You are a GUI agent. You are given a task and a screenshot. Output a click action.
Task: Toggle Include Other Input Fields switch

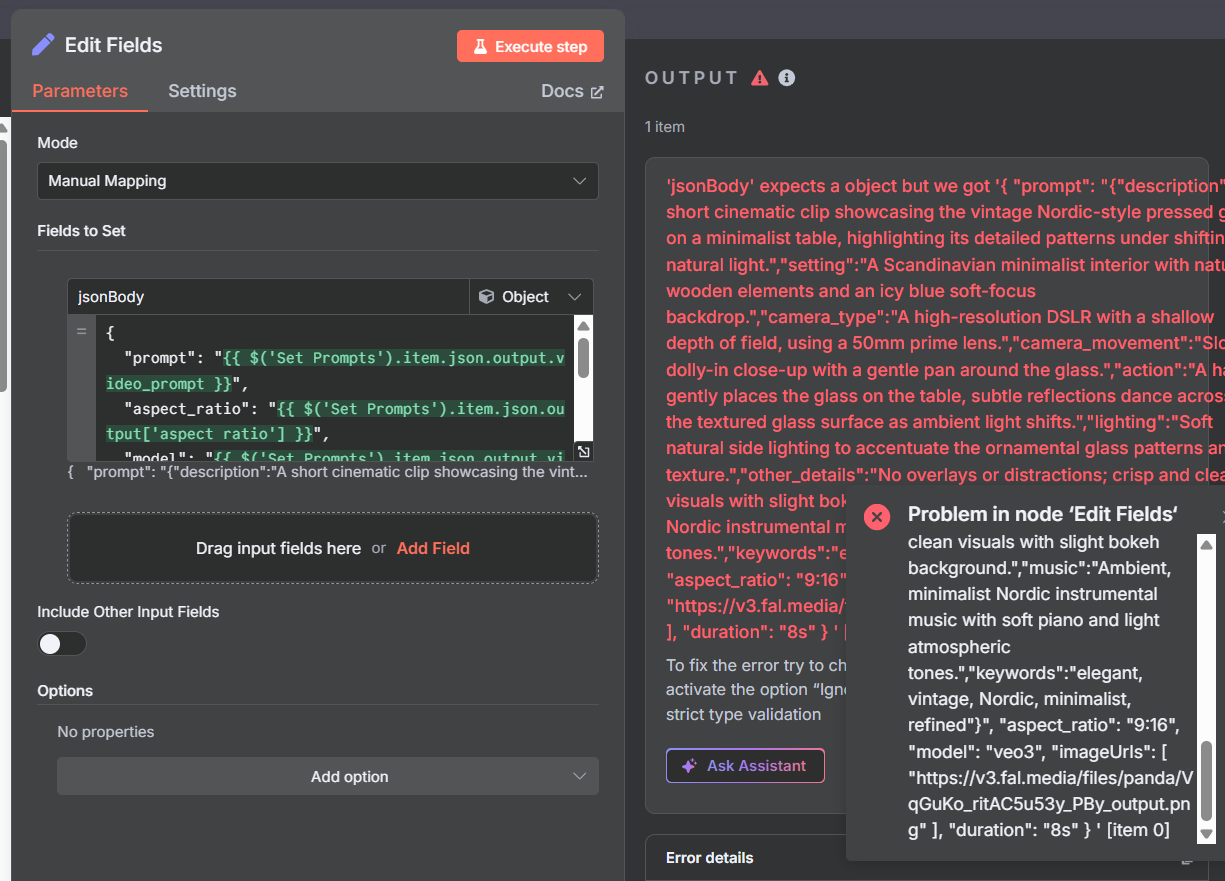(62, 644)
